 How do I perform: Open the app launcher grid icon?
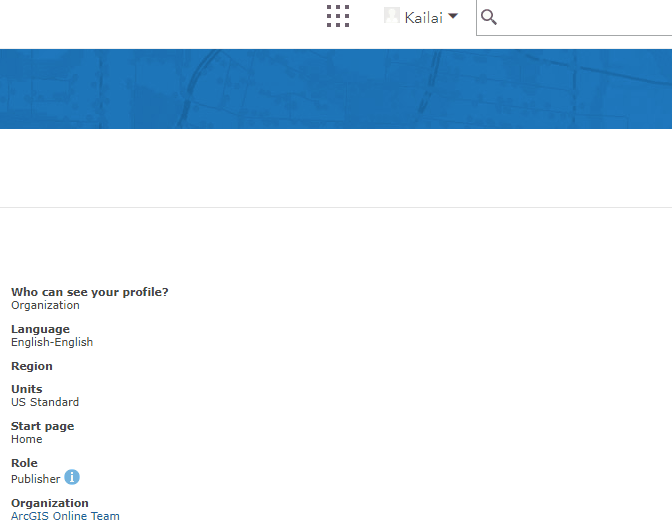pyautogui.click(x=338, y=16)
